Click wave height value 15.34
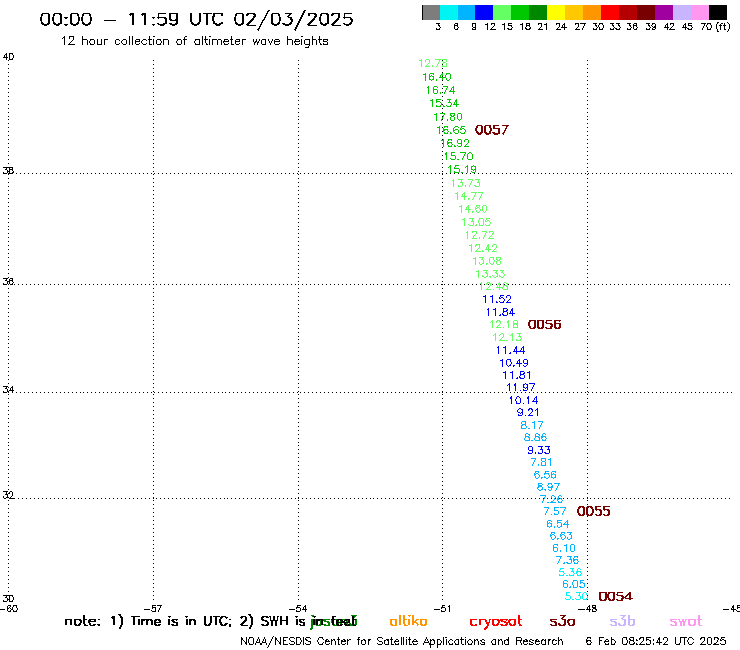 (444, 103)
